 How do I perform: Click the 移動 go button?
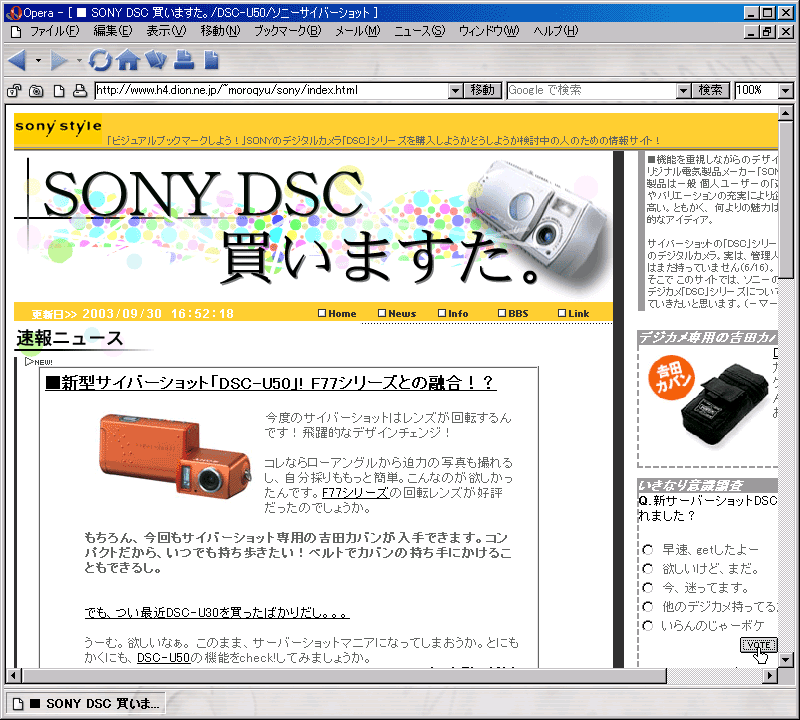click(x=483, y=91)
